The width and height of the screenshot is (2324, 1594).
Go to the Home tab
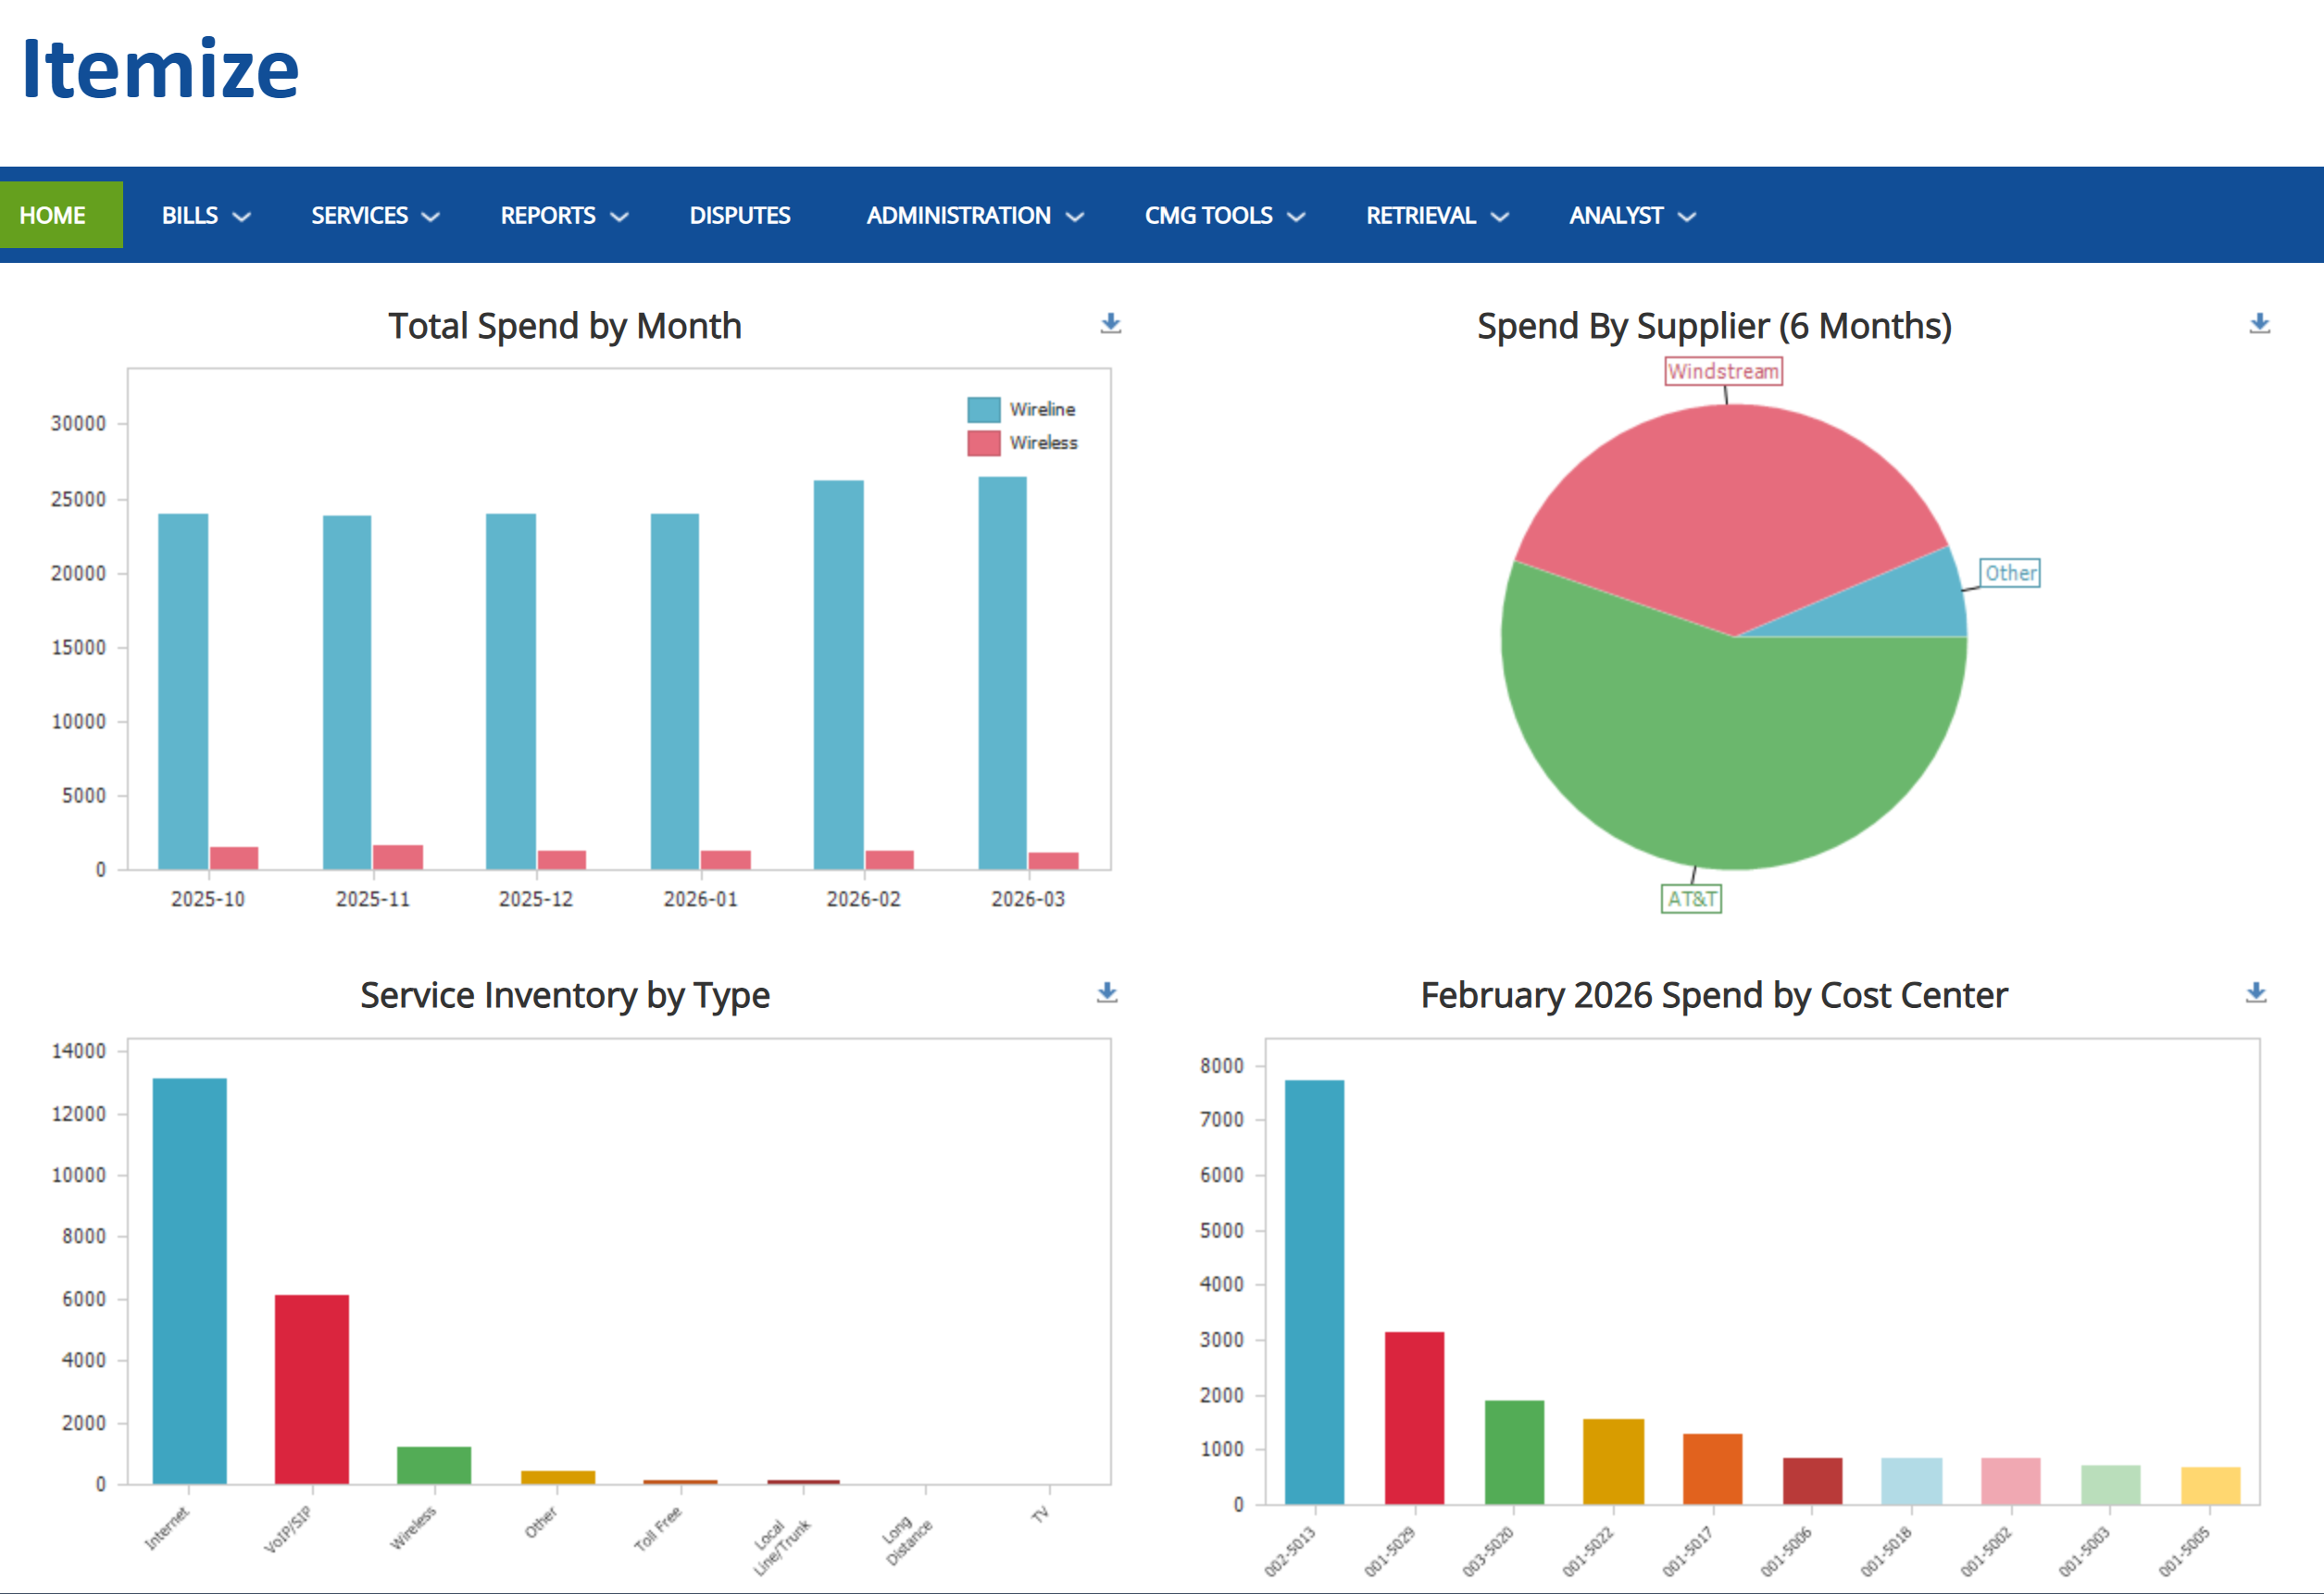pyautogui.click(x=53, y=215)
